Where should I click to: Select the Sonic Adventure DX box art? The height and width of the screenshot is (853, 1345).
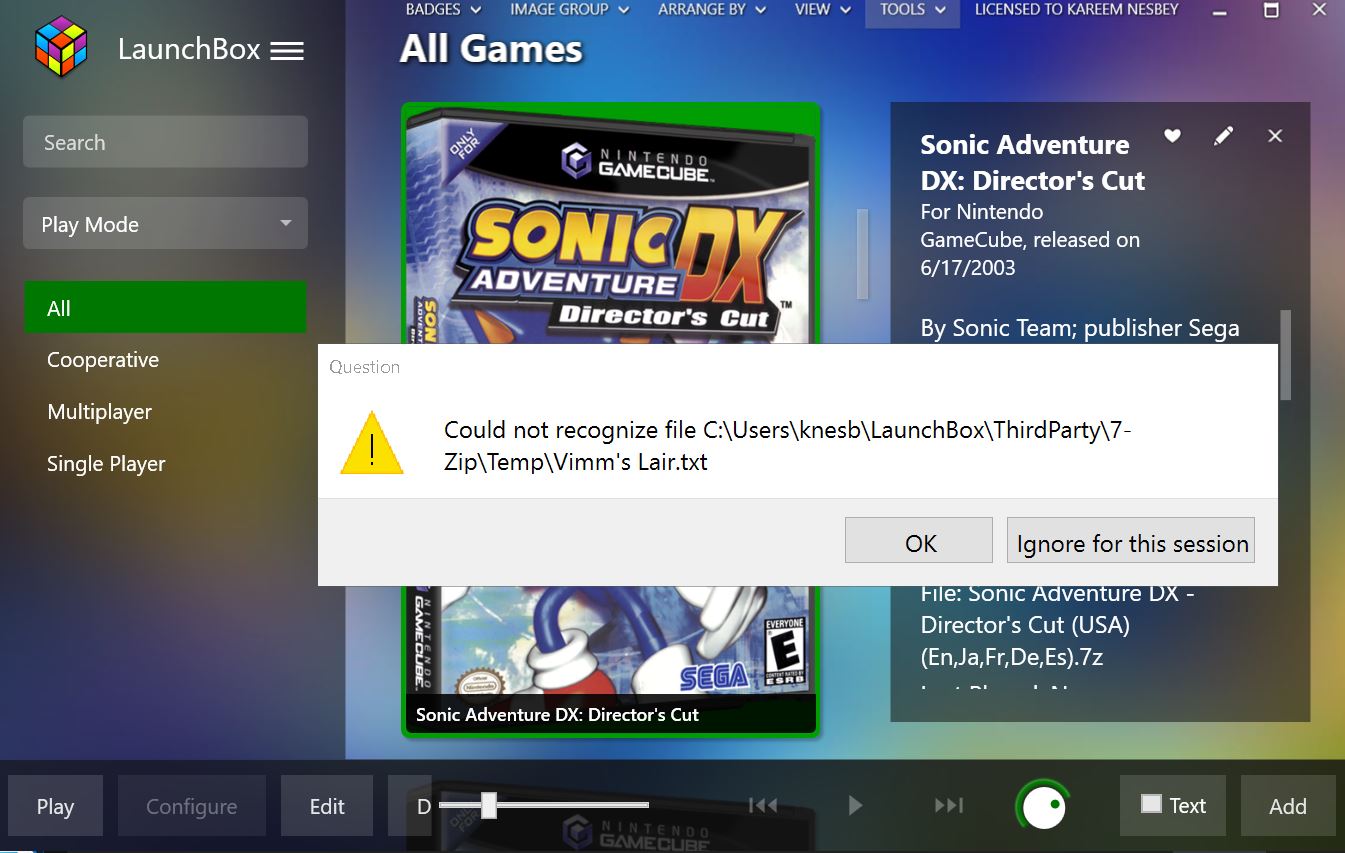coord(611,420)
